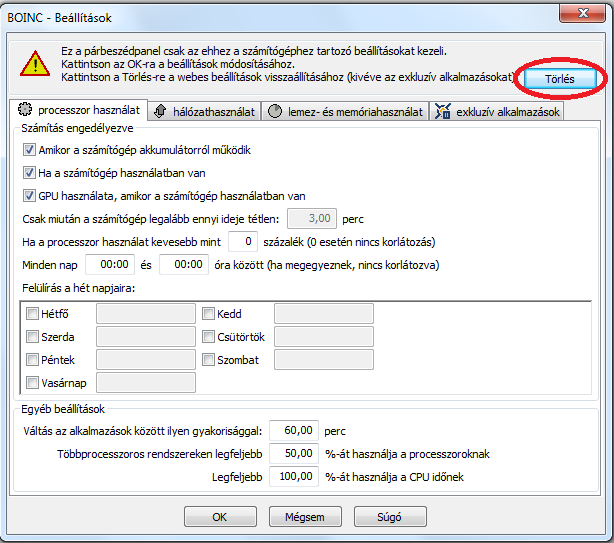Click the first 00:00 daily start time field

click(x=110, y=265)
